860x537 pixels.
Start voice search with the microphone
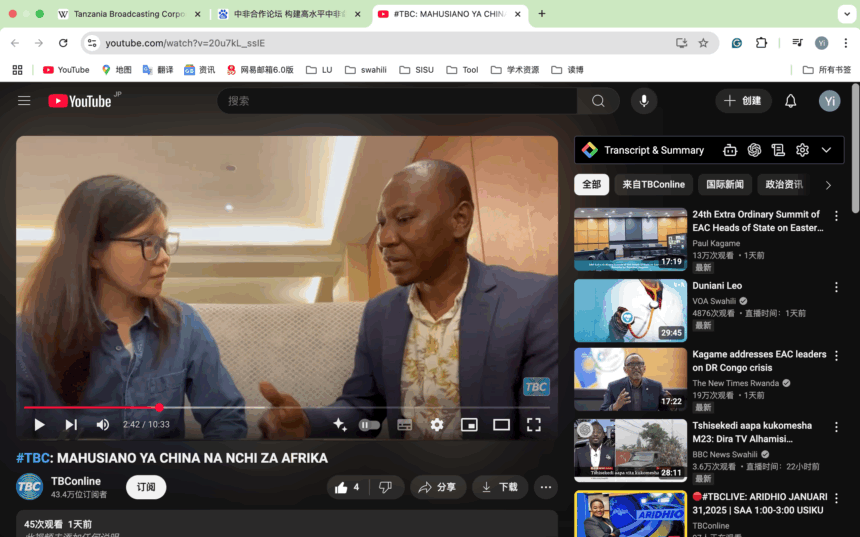point(644,101)
